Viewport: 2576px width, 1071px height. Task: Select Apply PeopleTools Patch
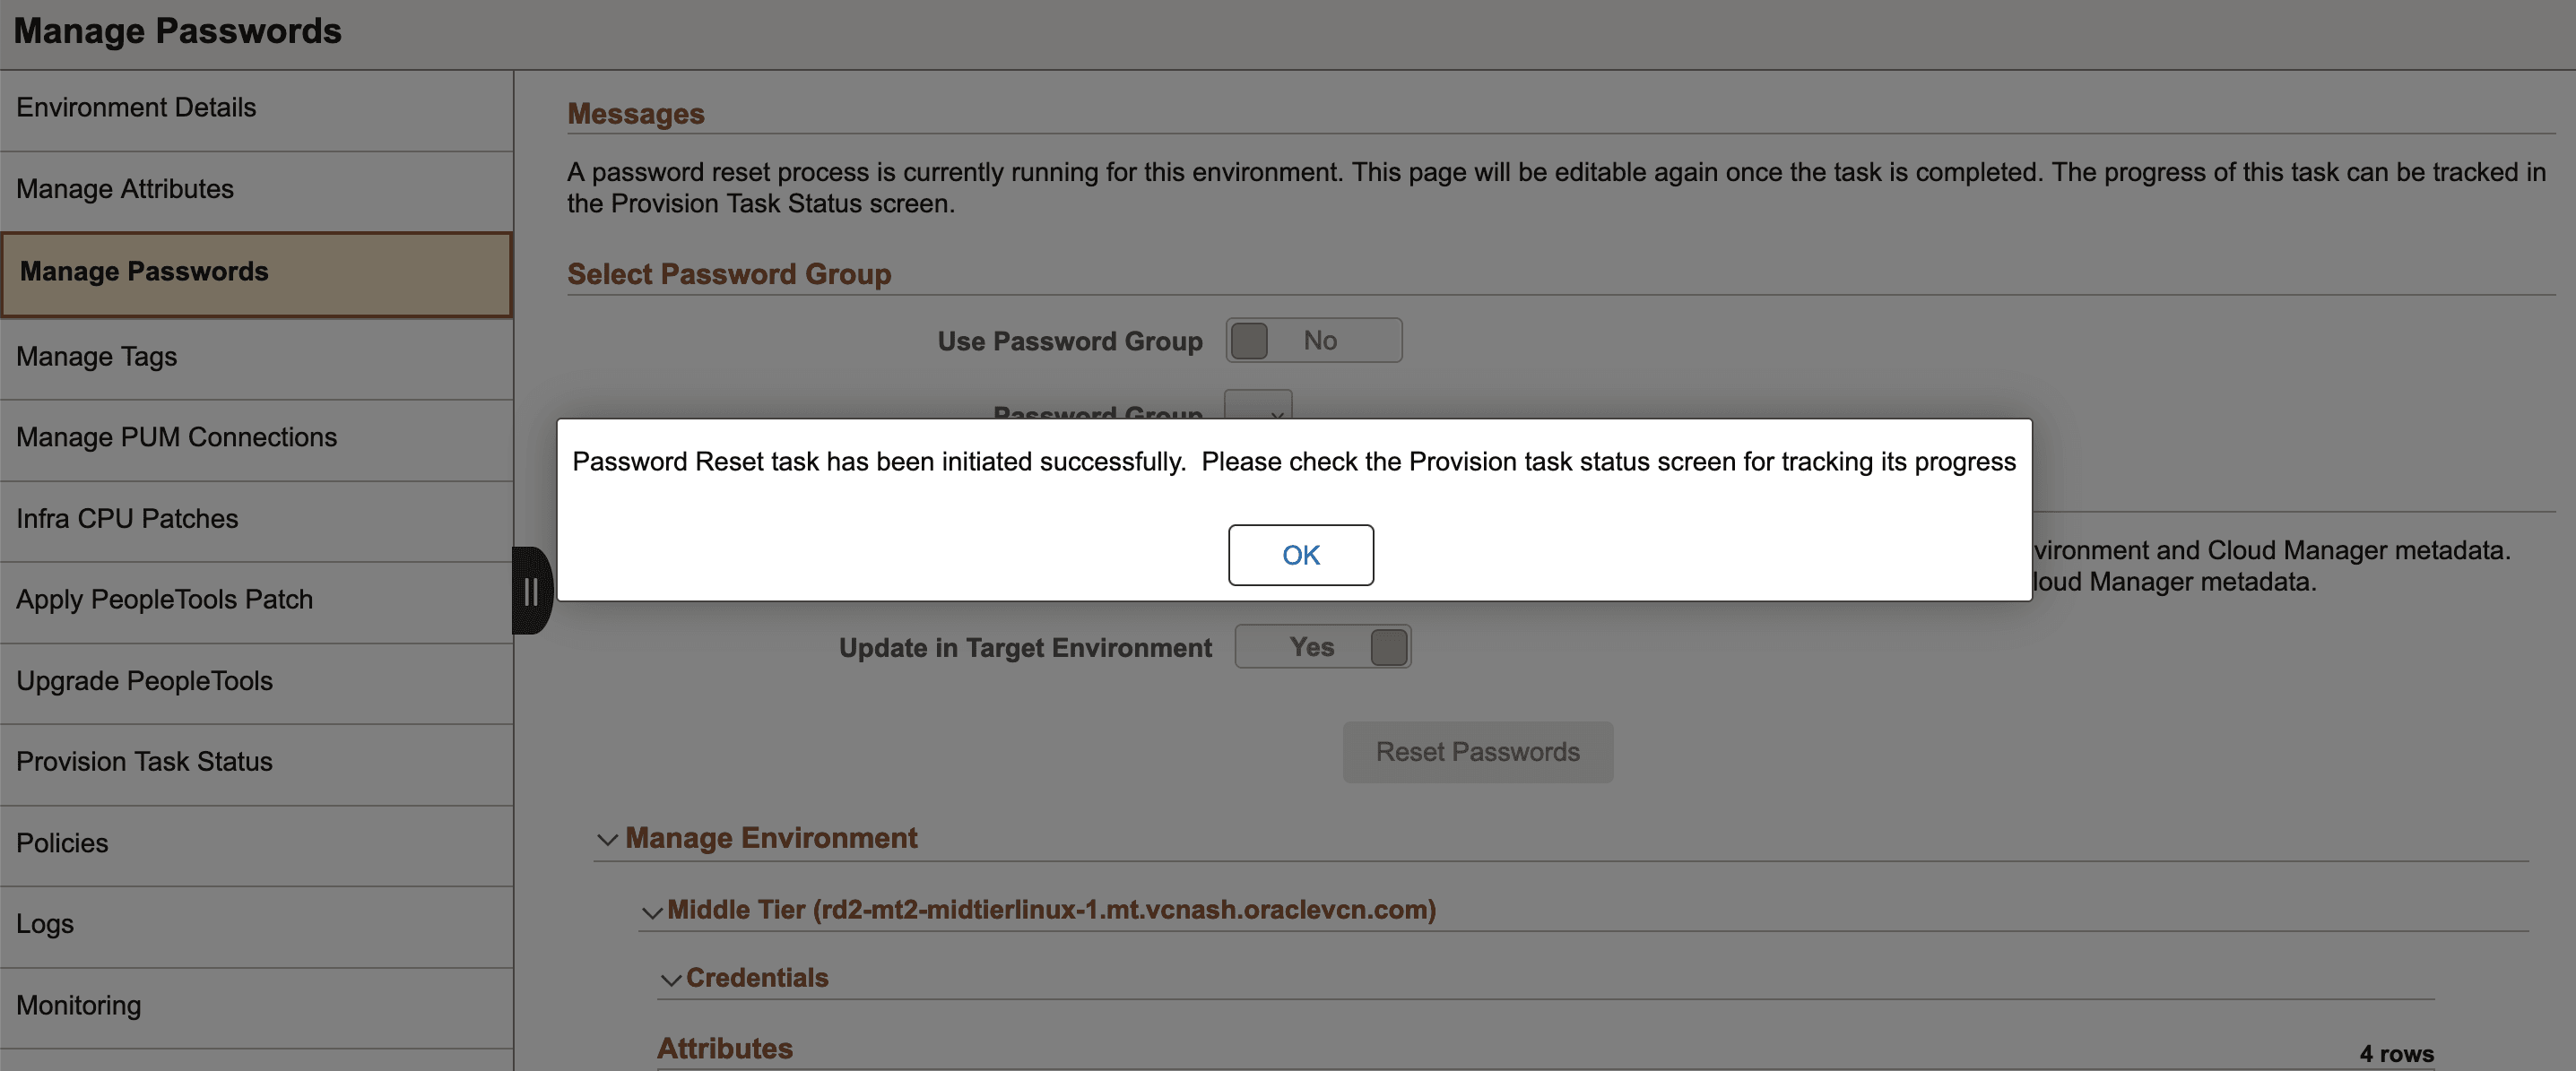pos(164,599)
